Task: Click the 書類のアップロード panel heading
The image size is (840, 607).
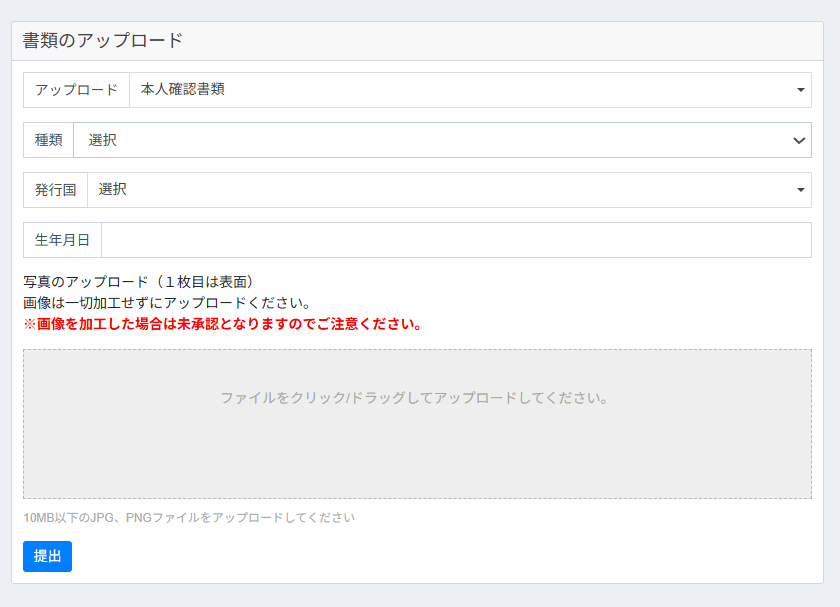Action: point(103,41)
